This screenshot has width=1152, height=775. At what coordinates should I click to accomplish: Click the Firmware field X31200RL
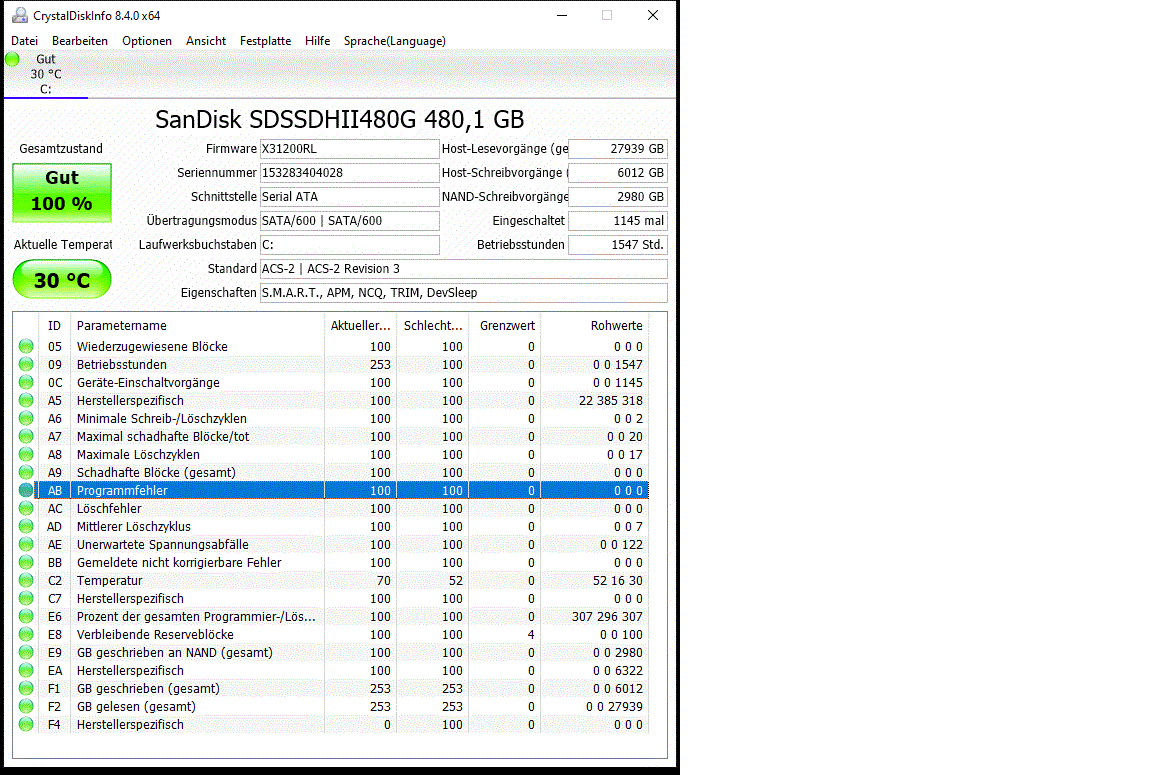[x=350, y=148]
